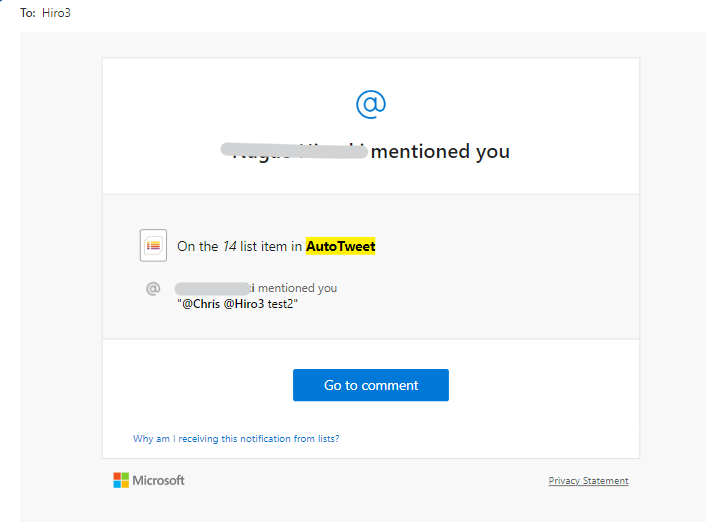Open the 'Why am I receiving this notification' link

pos(236,438)
